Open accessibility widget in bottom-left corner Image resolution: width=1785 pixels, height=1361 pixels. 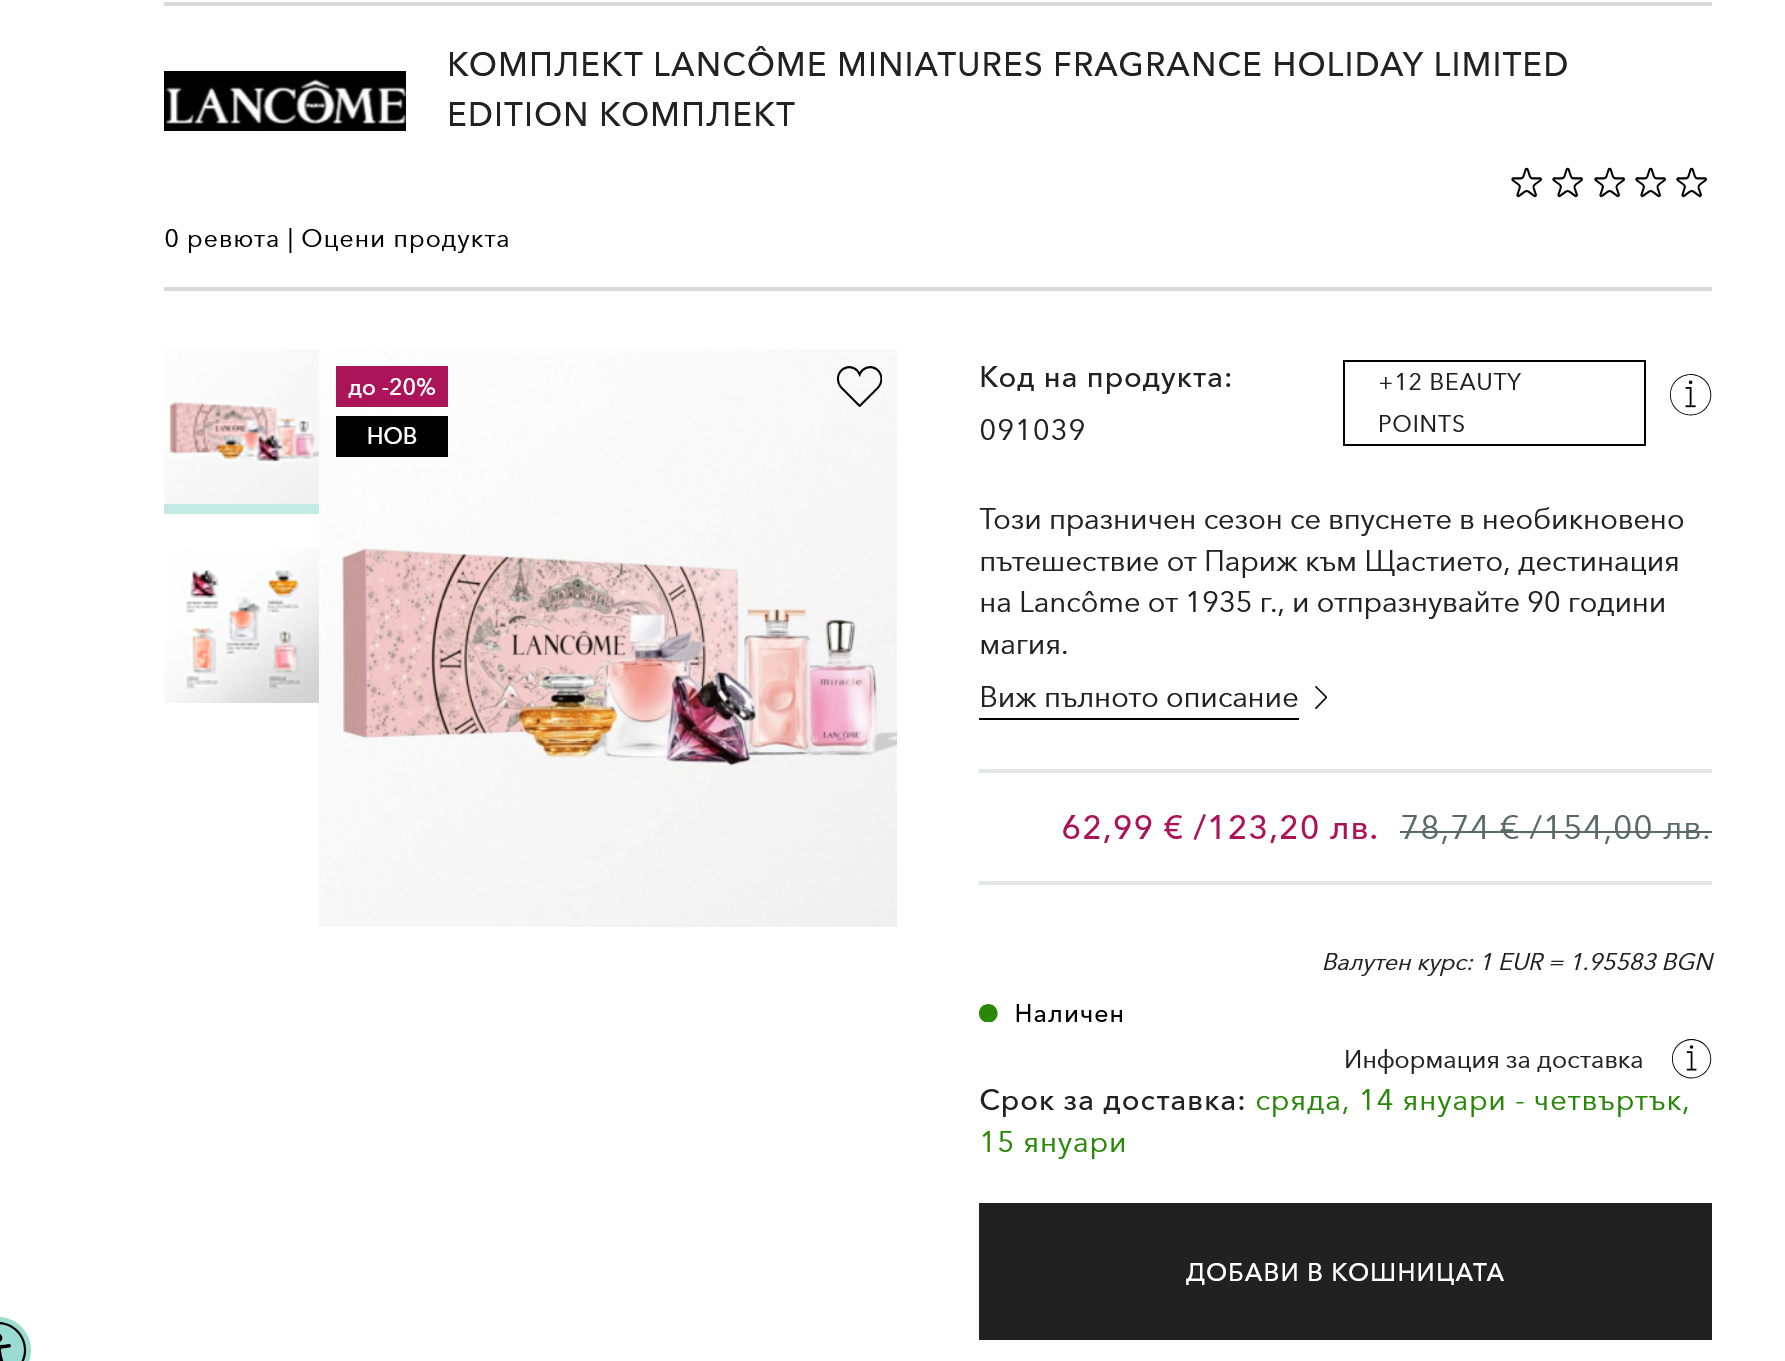pos(10,1343)
